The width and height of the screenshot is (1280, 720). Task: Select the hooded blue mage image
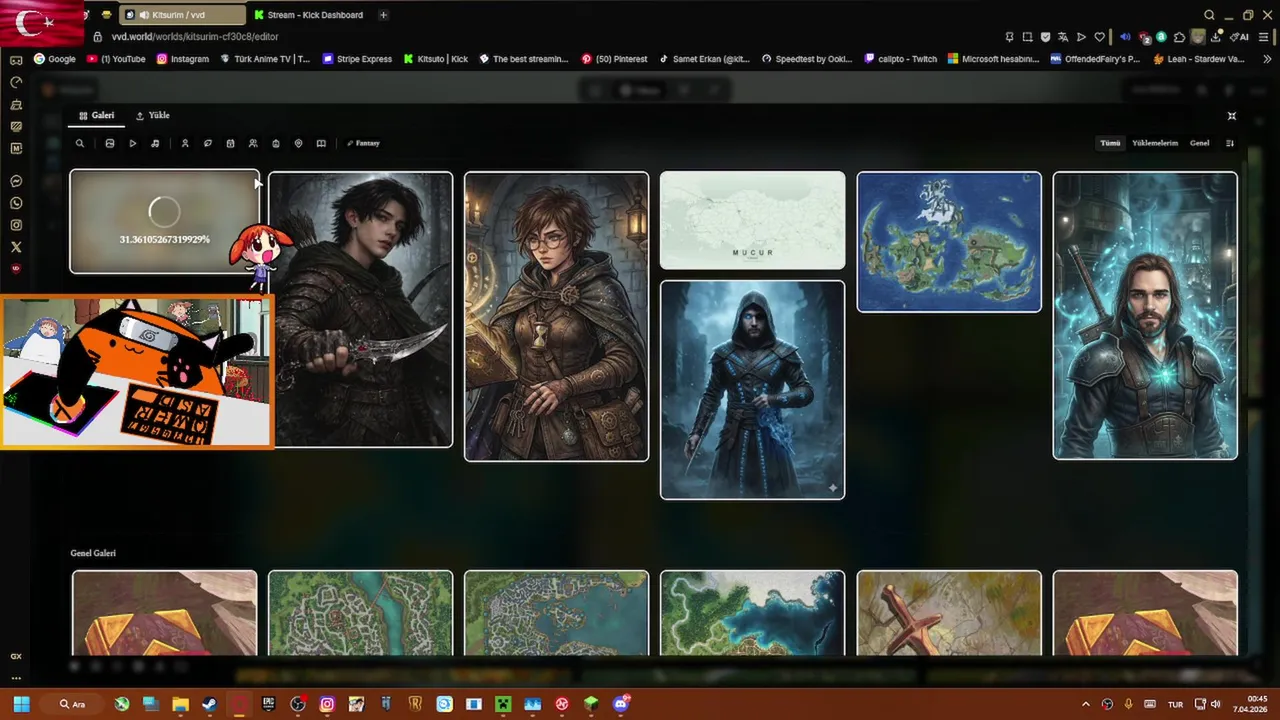pyautogui.click(x=752, y=389)
